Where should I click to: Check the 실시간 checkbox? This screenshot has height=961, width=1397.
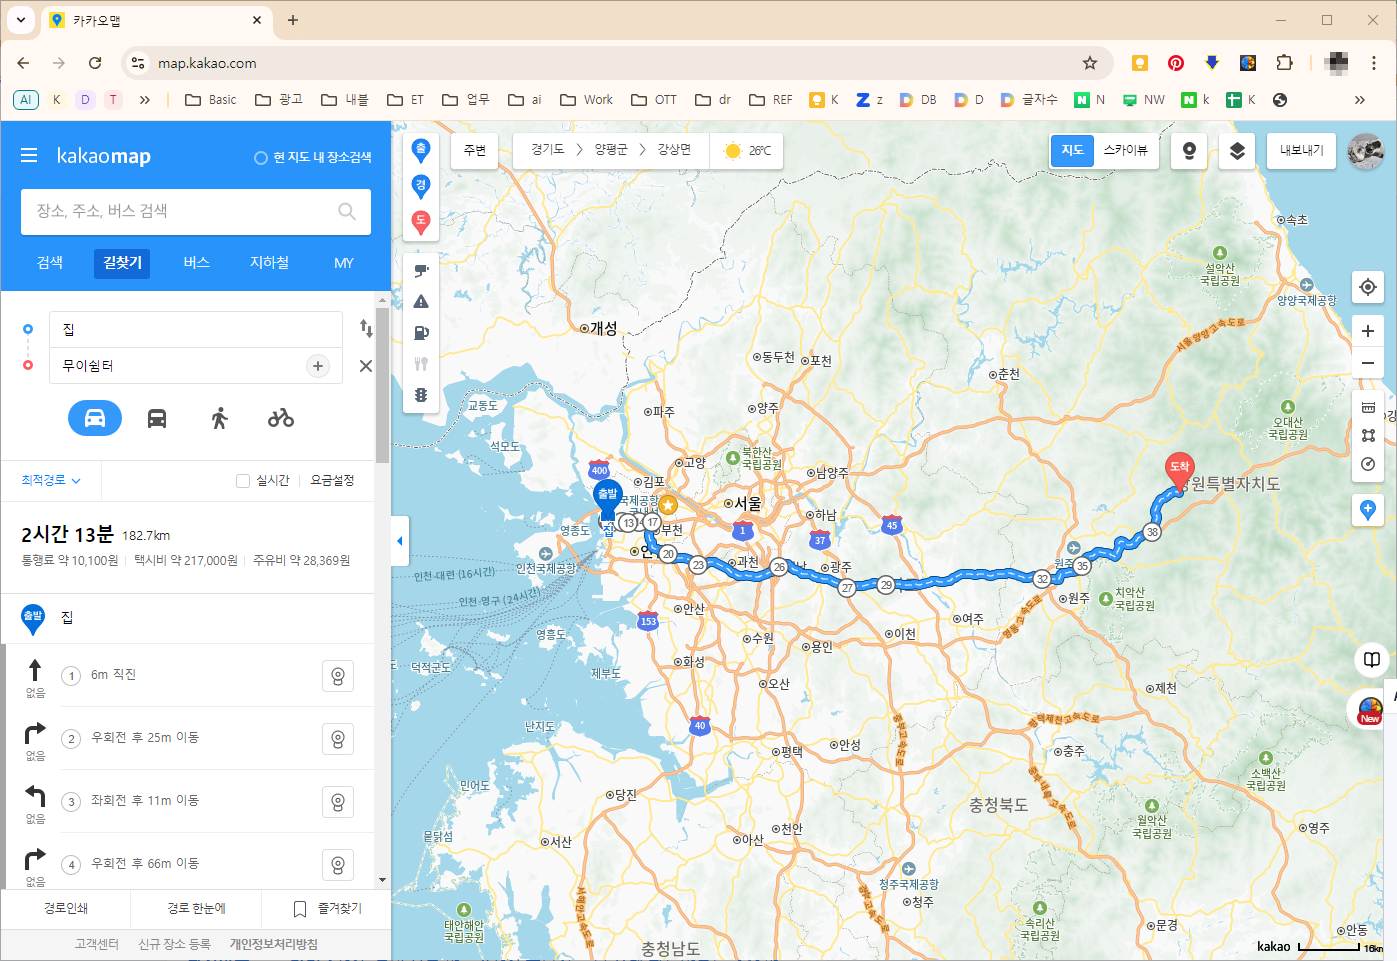click(243, 481)
